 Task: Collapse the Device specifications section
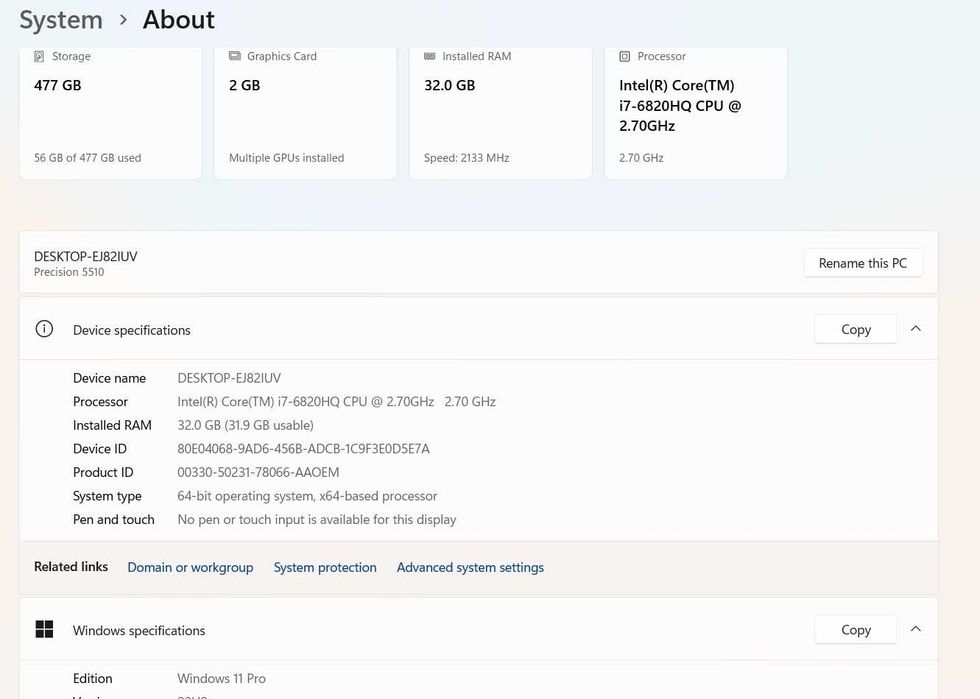[916, 328]
